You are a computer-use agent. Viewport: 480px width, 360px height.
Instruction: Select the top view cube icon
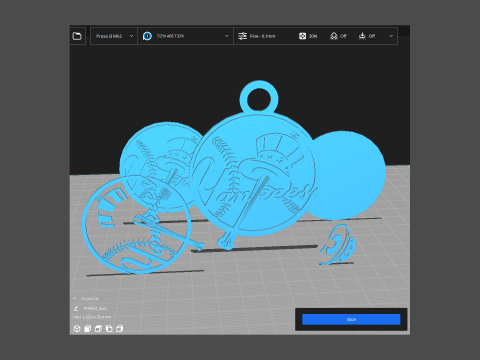tap(98, 329)
